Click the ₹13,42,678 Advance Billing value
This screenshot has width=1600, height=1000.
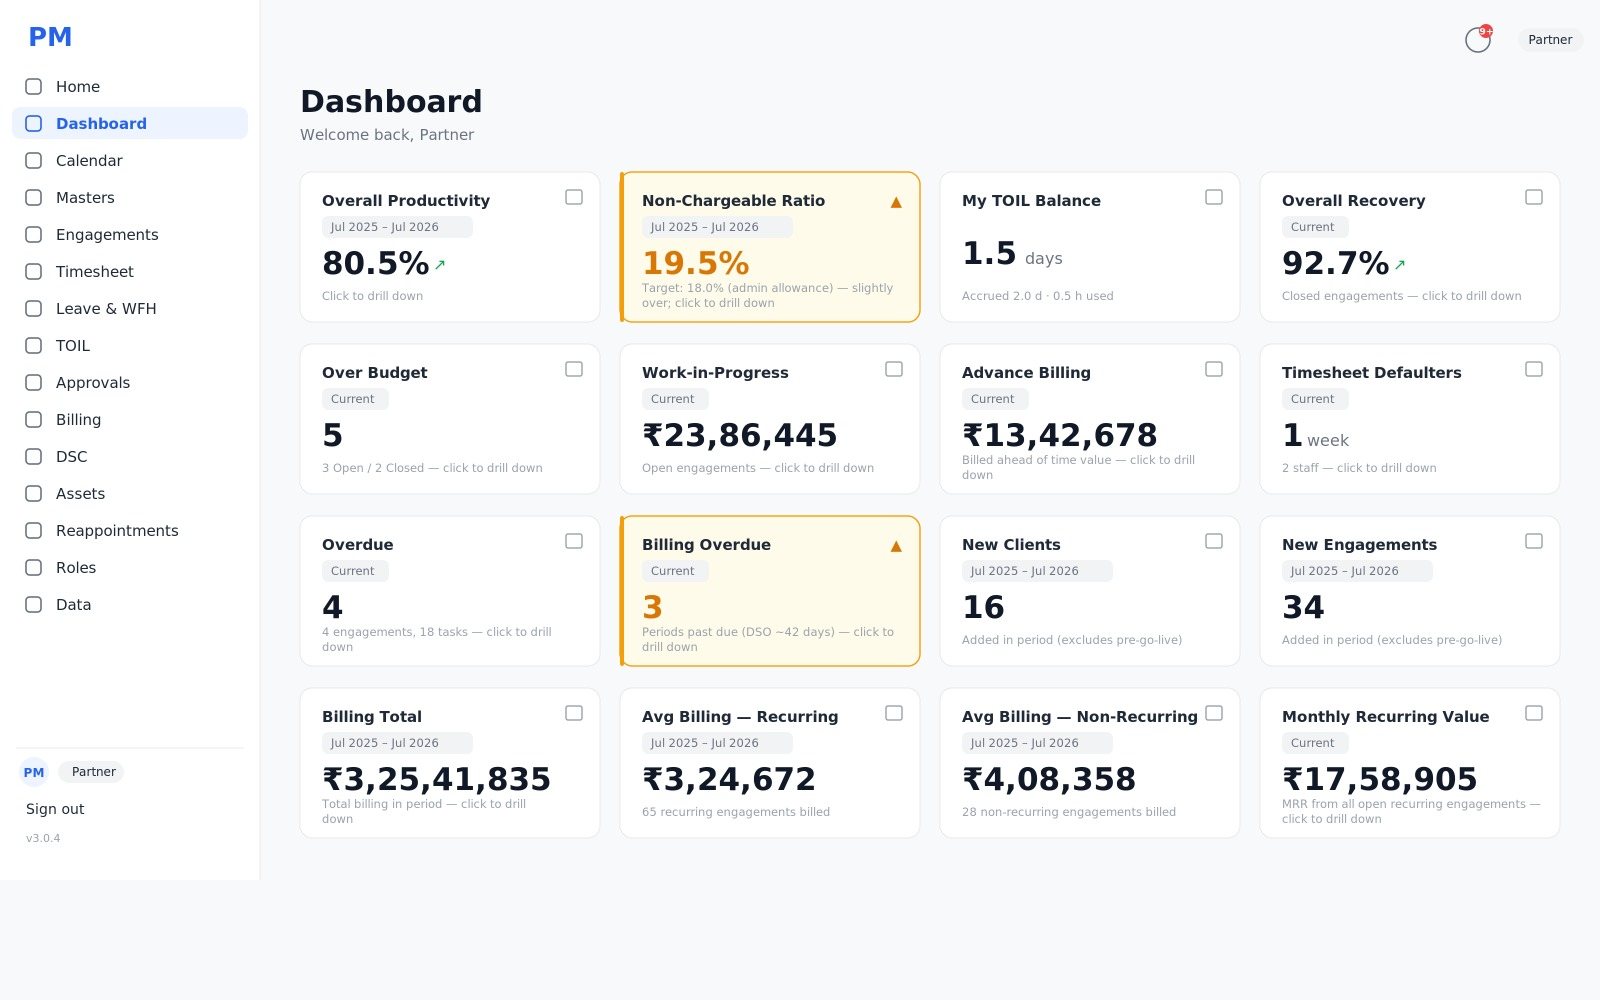pyautogui.click(x=1059, y=435)
